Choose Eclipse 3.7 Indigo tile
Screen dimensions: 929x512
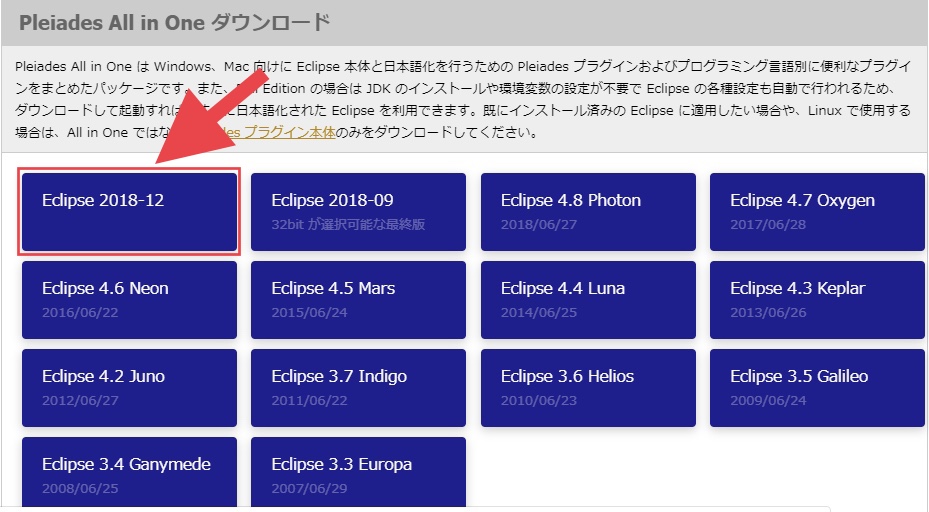click(358, 388)
